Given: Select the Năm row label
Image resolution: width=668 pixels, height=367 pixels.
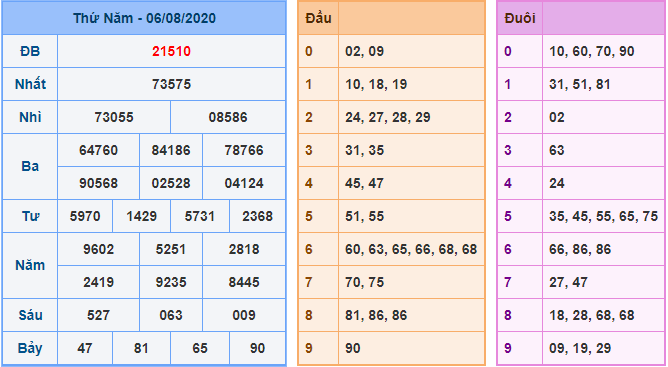Looking at the screenshot, I should [30, 265].
